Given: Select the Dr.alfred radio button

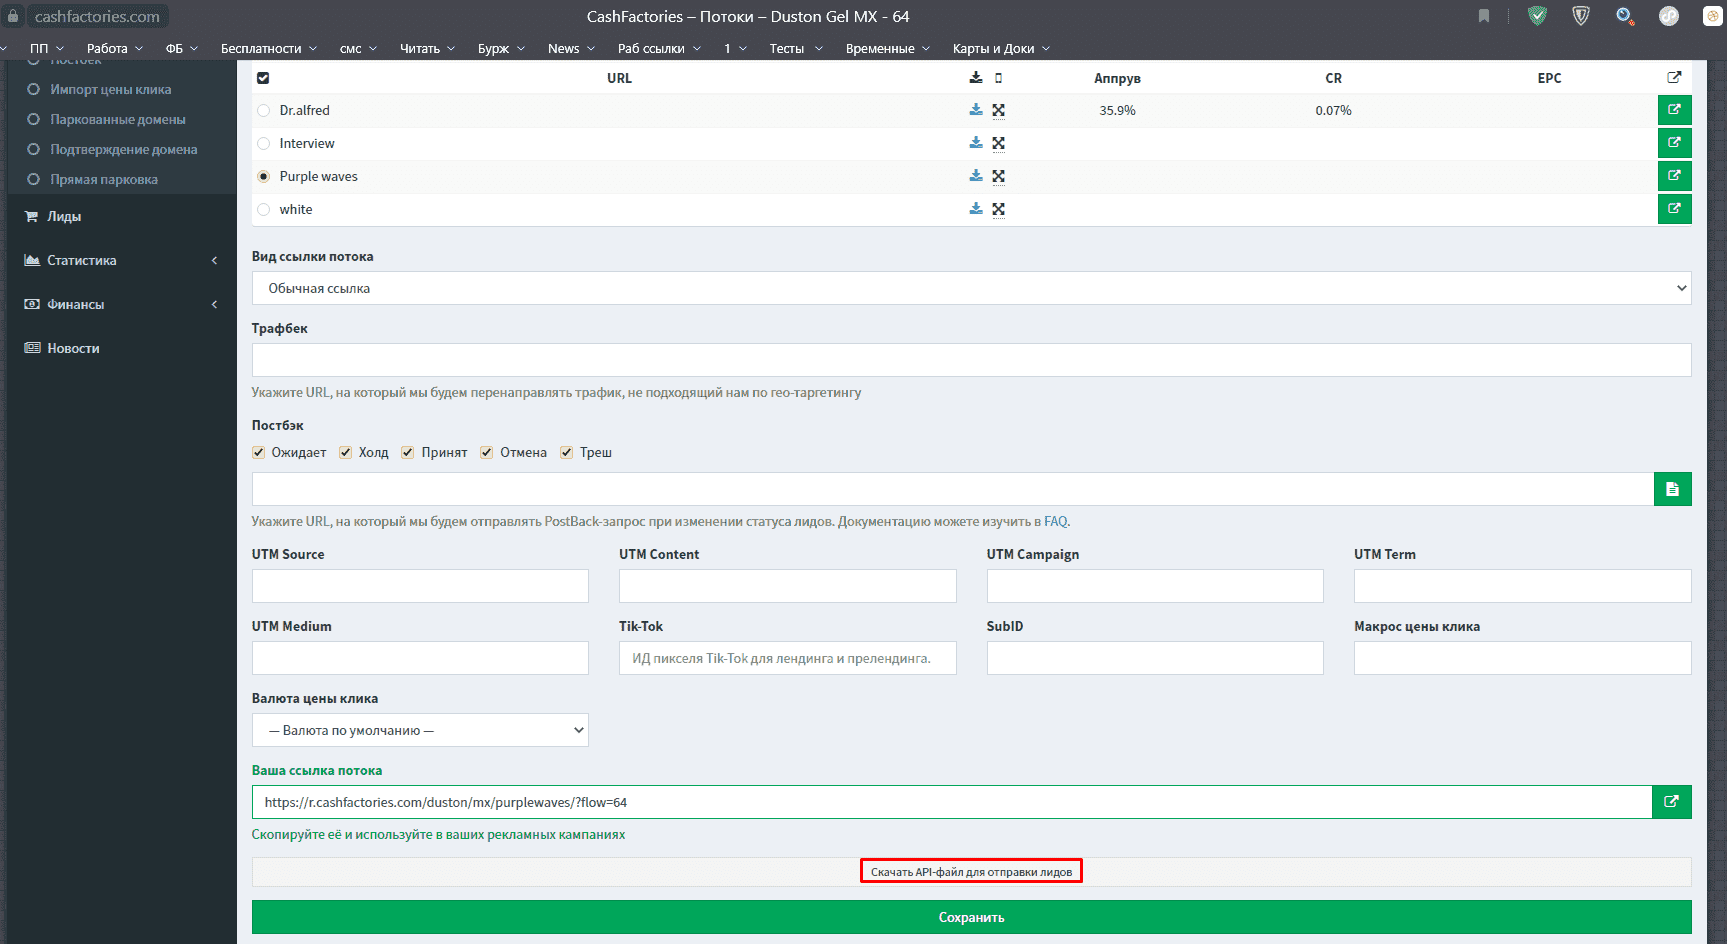Looking at the screenshot, I should click(x=264, y=111).
